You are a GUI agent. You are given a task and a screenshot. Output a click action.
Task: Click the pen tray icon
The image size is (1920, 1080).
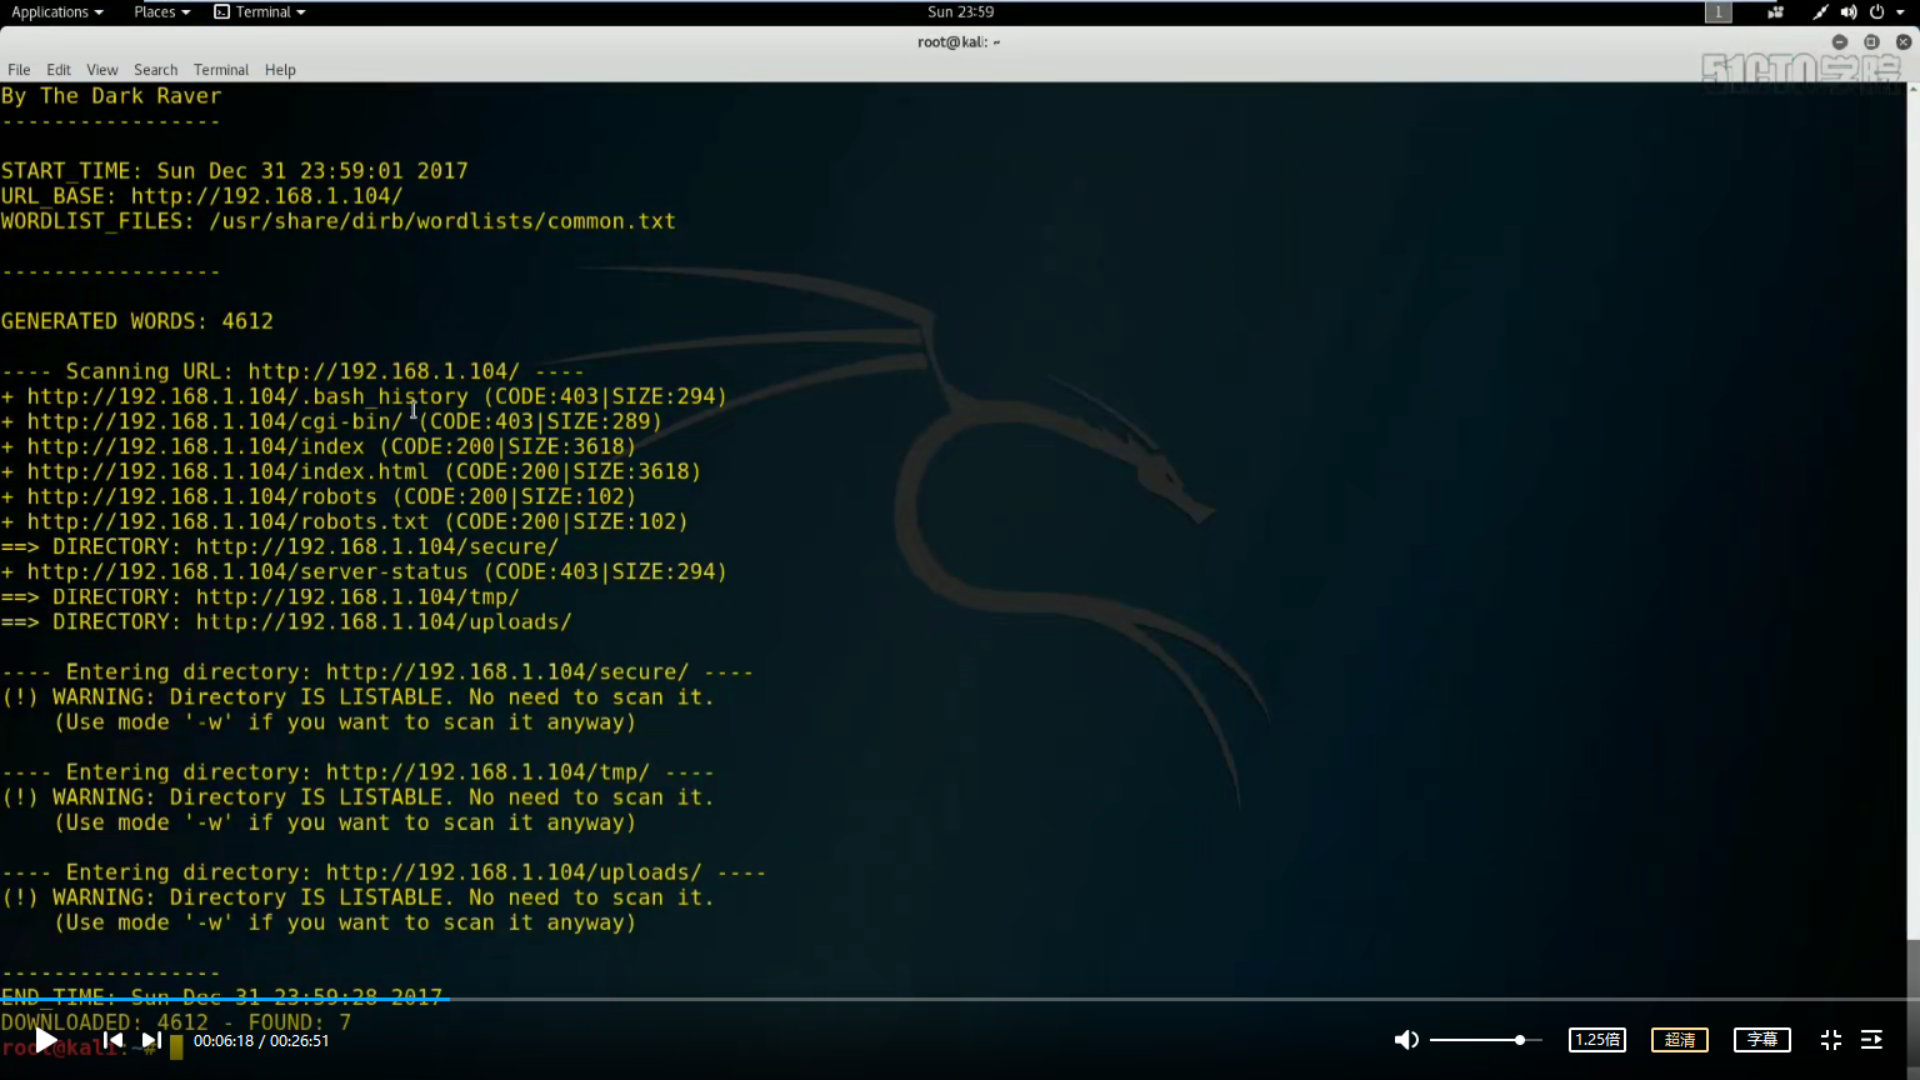click(x=1821, y=12)
